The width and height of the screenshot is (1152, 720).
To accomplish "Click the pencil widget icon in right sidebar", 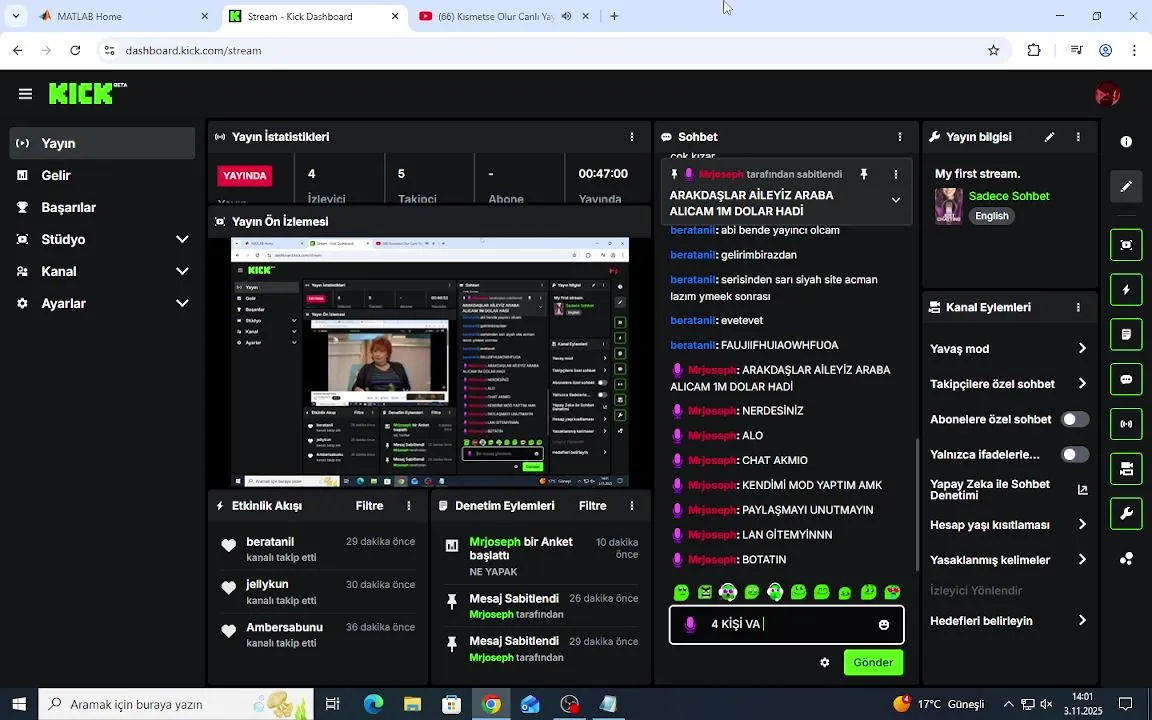I will click(1126, 187).
